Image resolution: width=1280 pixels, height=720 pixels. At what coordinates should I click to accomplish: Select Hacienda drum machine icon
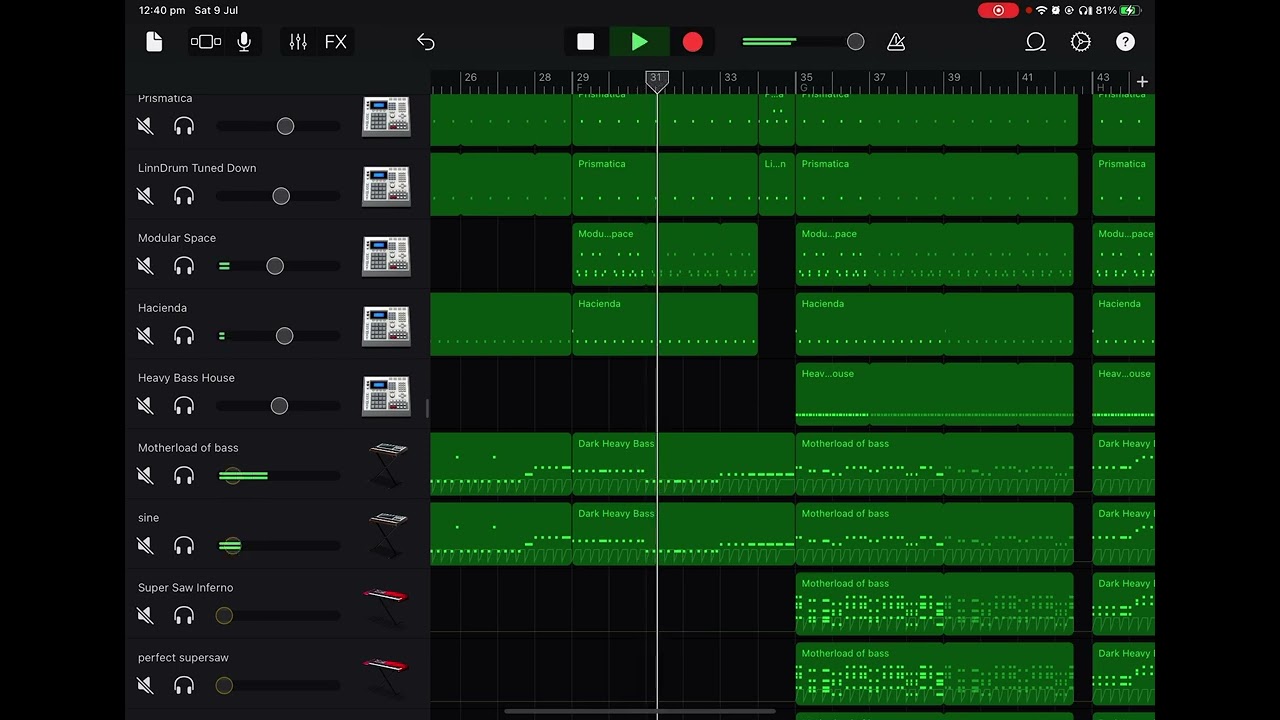pos(387,326)
